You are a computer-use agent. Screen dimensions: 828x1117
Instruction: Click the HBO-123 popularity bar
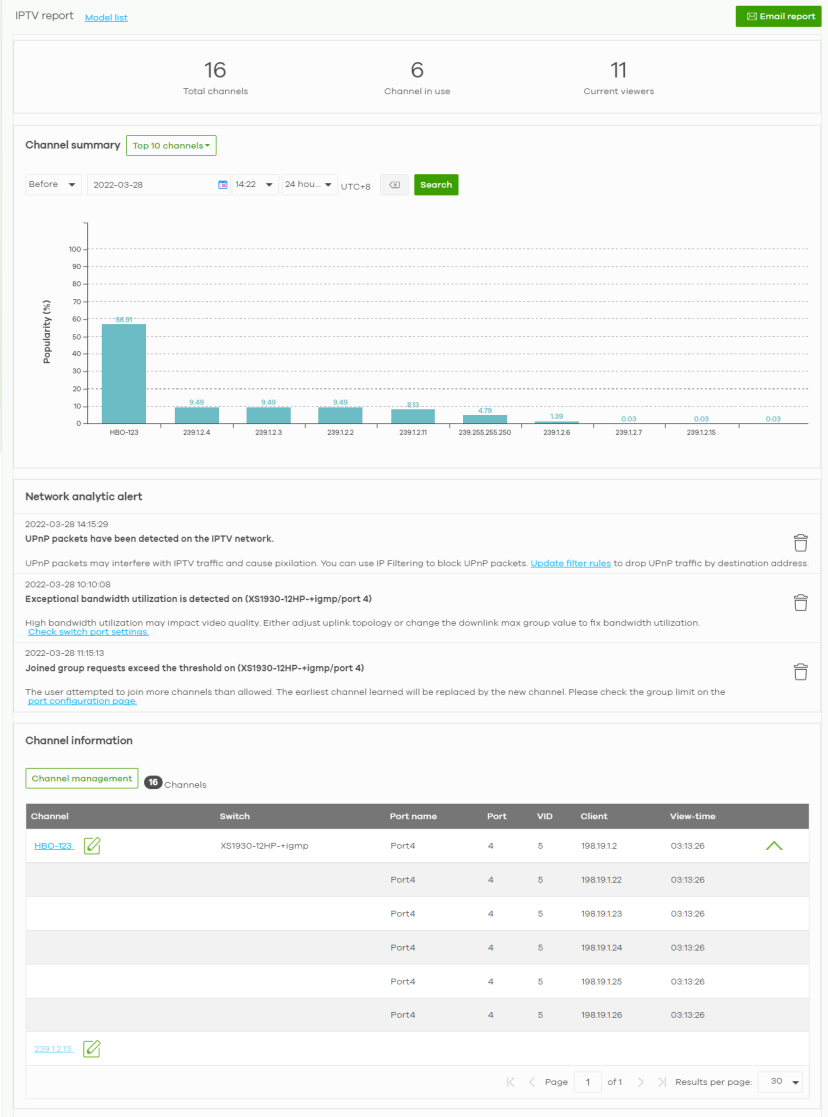click(124, 372)
